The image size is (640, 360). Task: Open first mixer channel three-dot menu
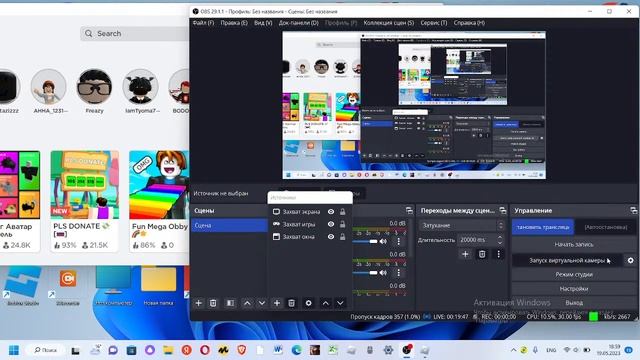tap(398, 241)
